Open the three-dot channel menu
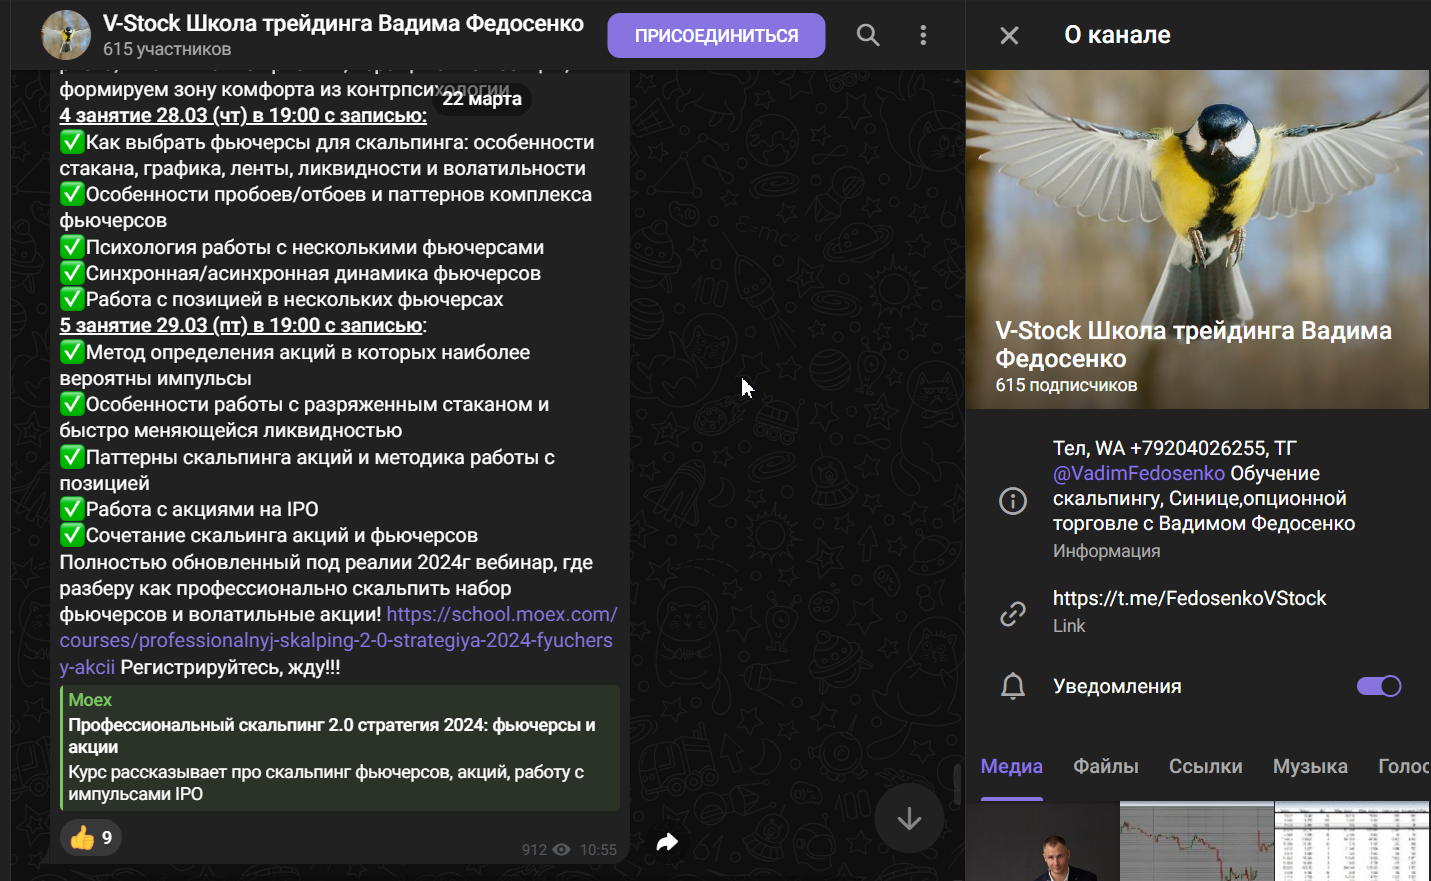This screenshot has height=881, width=1431. tap(922, 36)
